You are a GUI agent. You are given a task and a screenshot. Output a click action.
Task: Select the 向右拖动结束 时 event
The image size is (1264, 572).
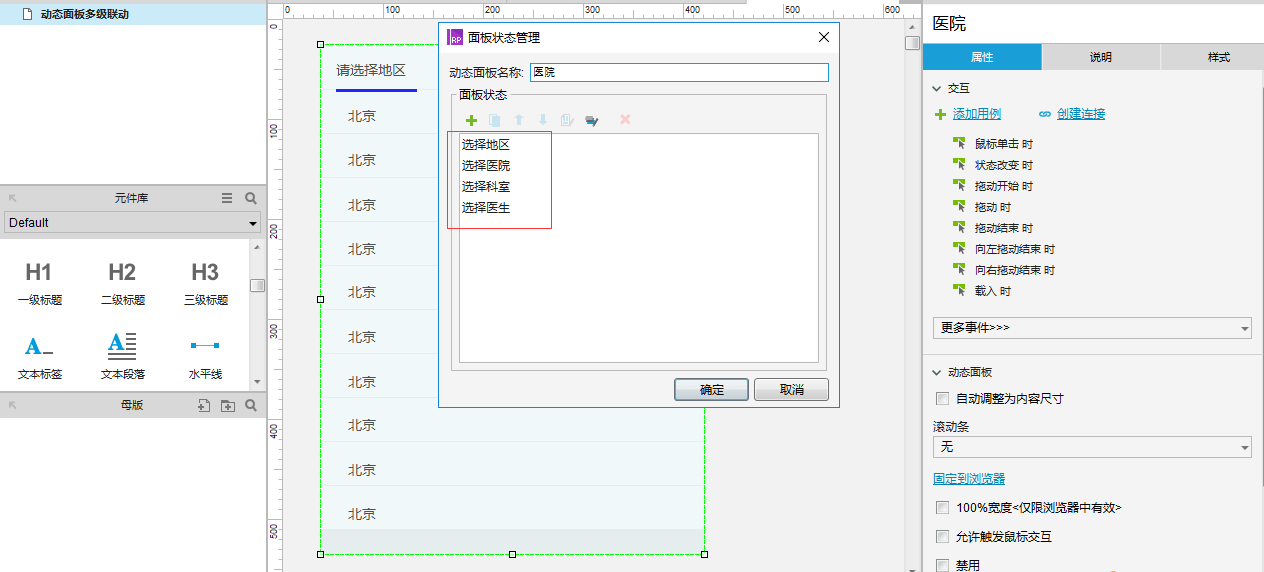coord(1015,270)
